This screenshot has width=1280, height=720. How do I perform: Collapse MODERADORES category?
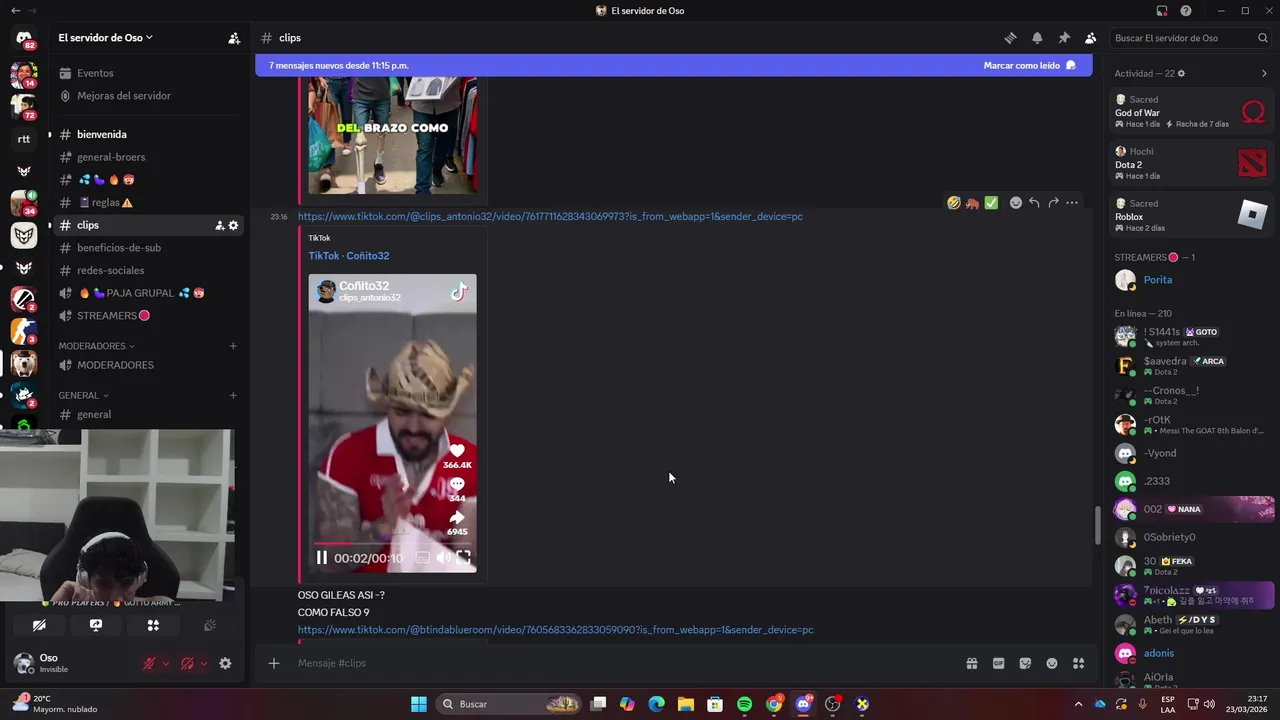pyautogui.click(x=96, y=346)
